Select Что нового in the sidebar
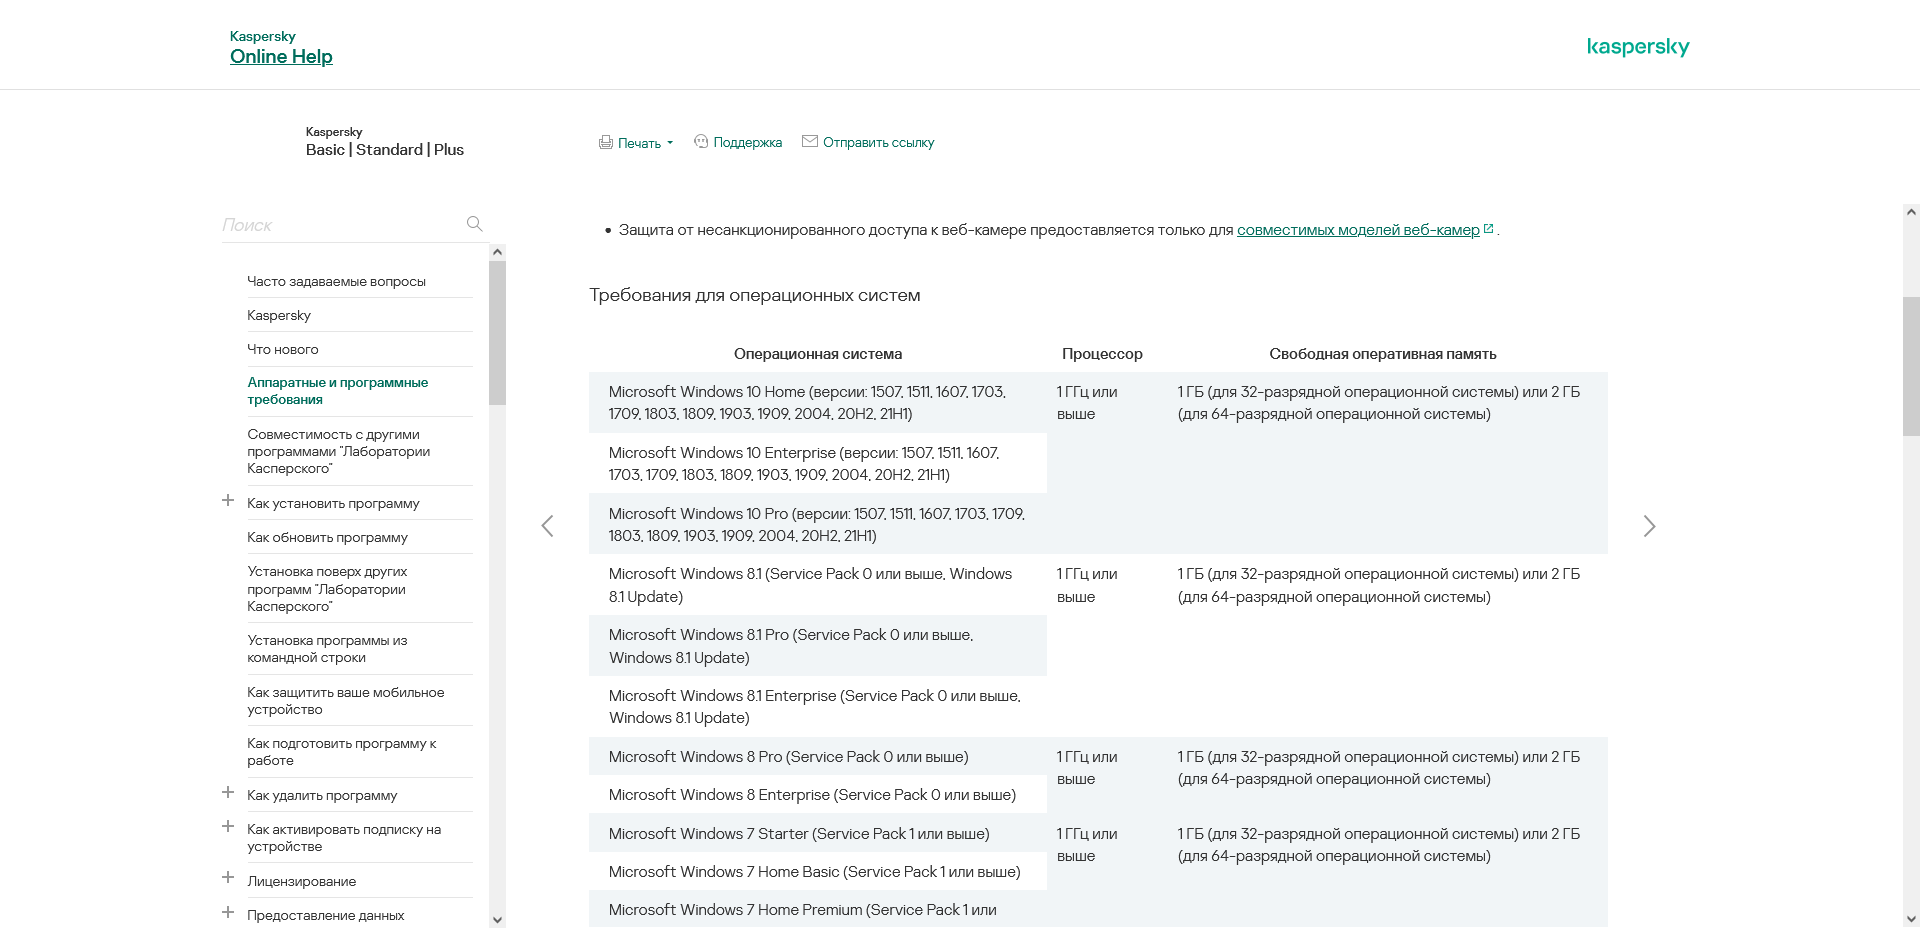1920x928 pixels. pyautogui.click(x=283, y=350)
